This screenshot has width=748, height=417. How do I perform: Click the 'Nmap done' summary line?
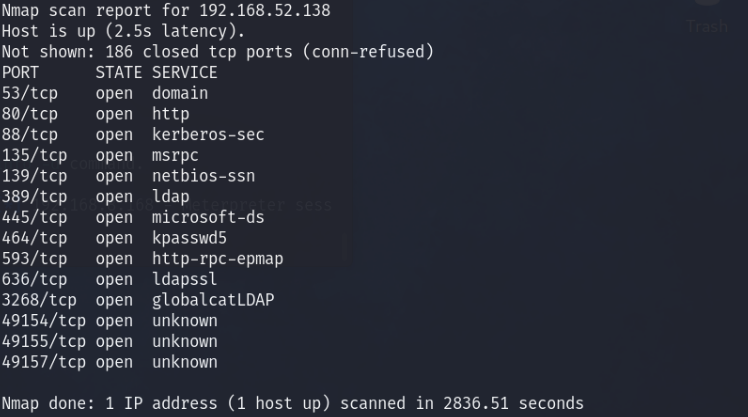coord(292,404)
